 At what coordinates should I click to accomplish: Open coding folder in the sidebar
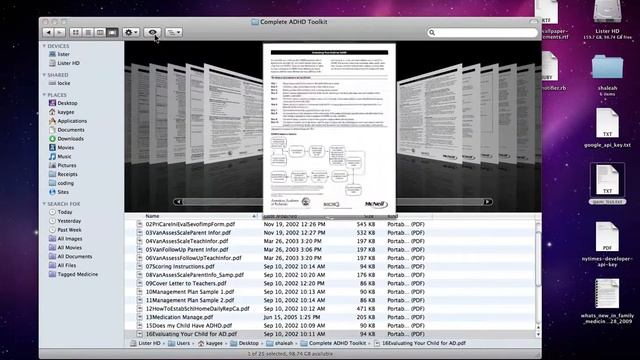coord(61,183)
